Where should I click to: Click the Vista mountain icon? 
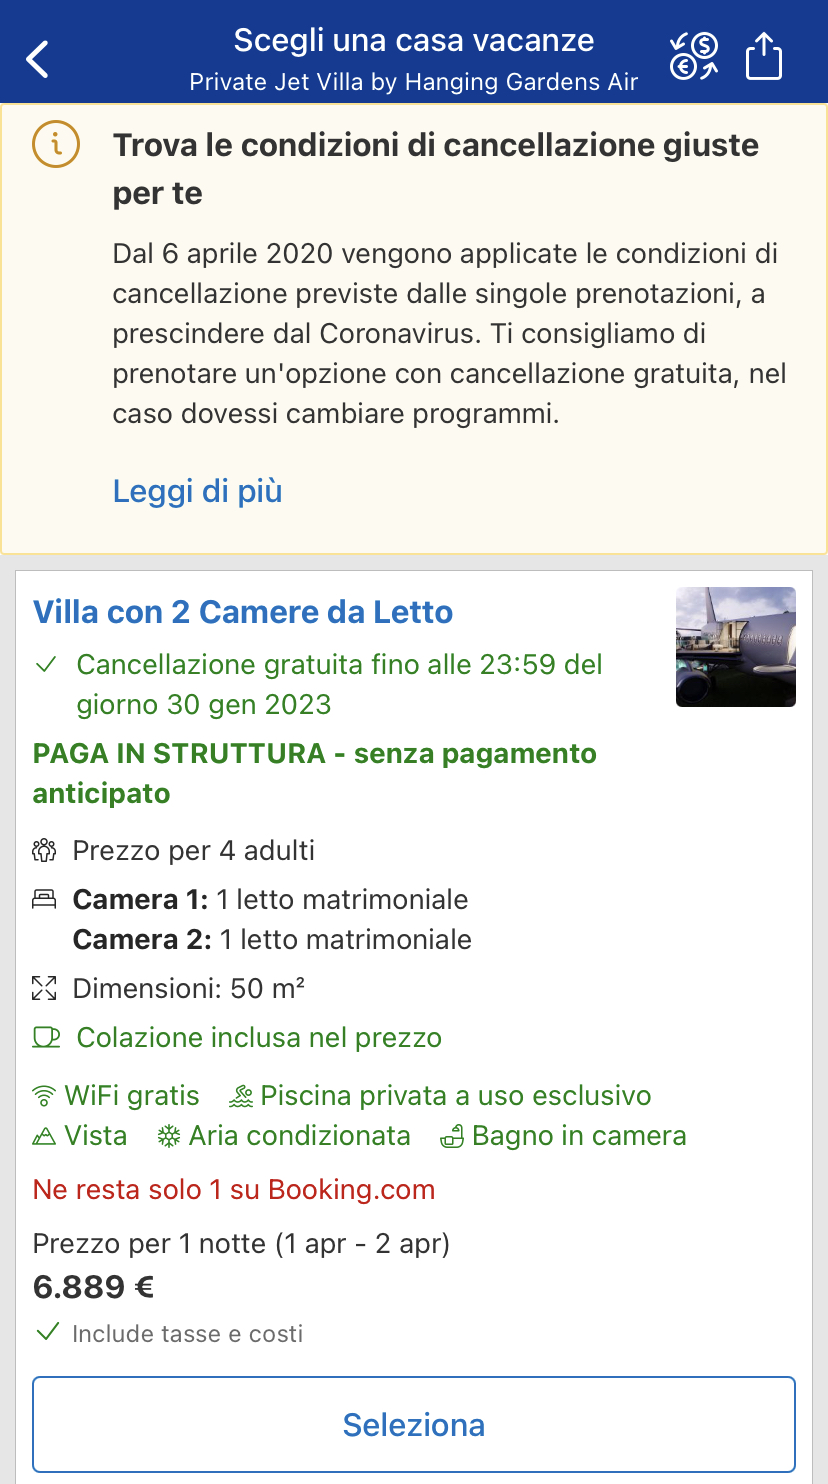pyautogui.click(x=44, y=1136)
